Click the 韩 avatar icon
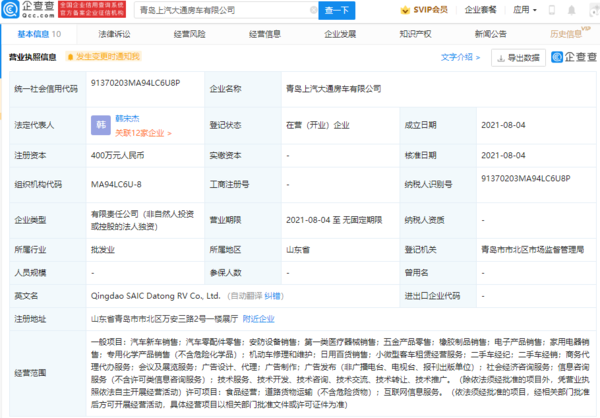 coord(101,125)
